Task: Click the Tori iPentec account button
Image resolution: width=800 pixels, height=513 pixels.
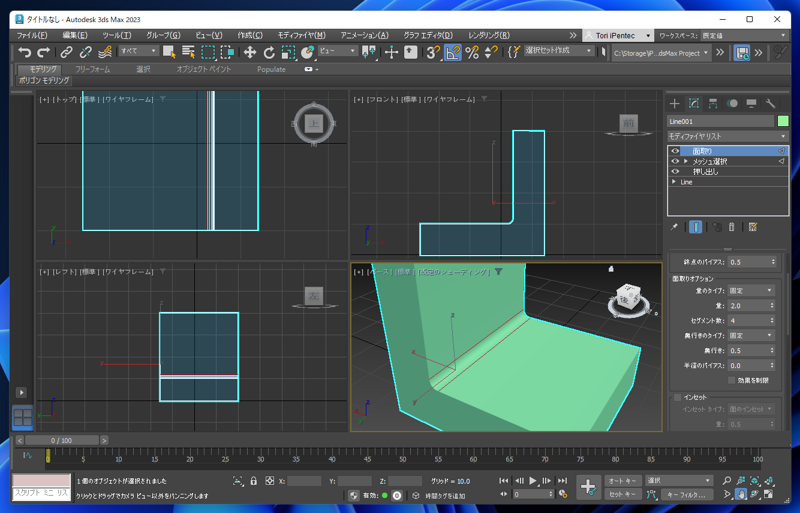Action: 618,35
